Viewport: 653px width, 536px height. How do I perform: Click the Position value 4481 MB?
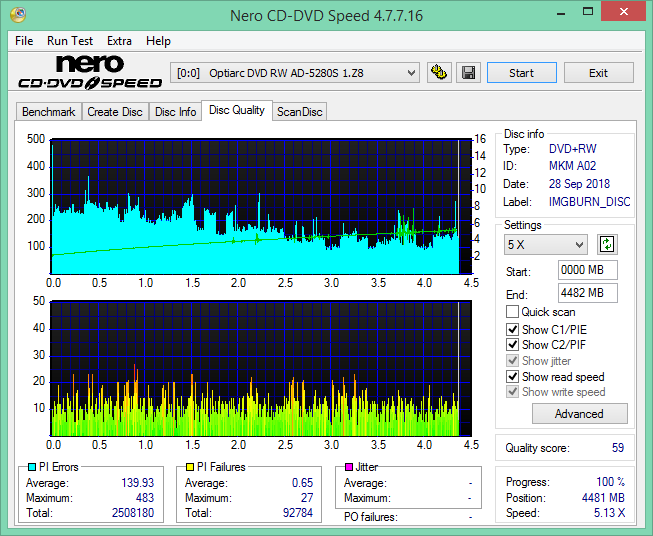[603, 498]
